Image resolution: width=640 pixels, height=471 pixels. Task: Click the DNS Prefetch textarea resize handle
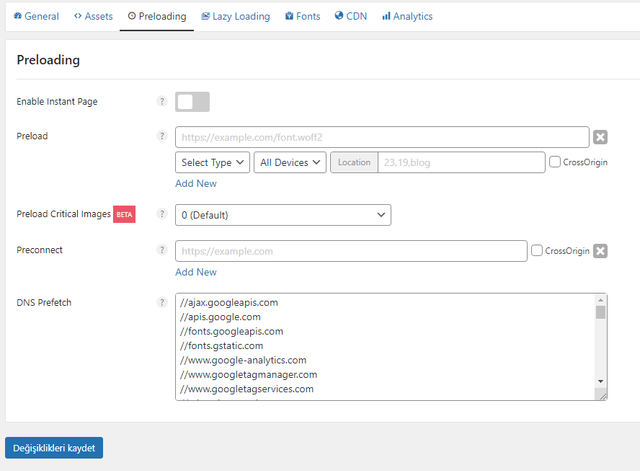pyautogui.click(x=603, y=395)
